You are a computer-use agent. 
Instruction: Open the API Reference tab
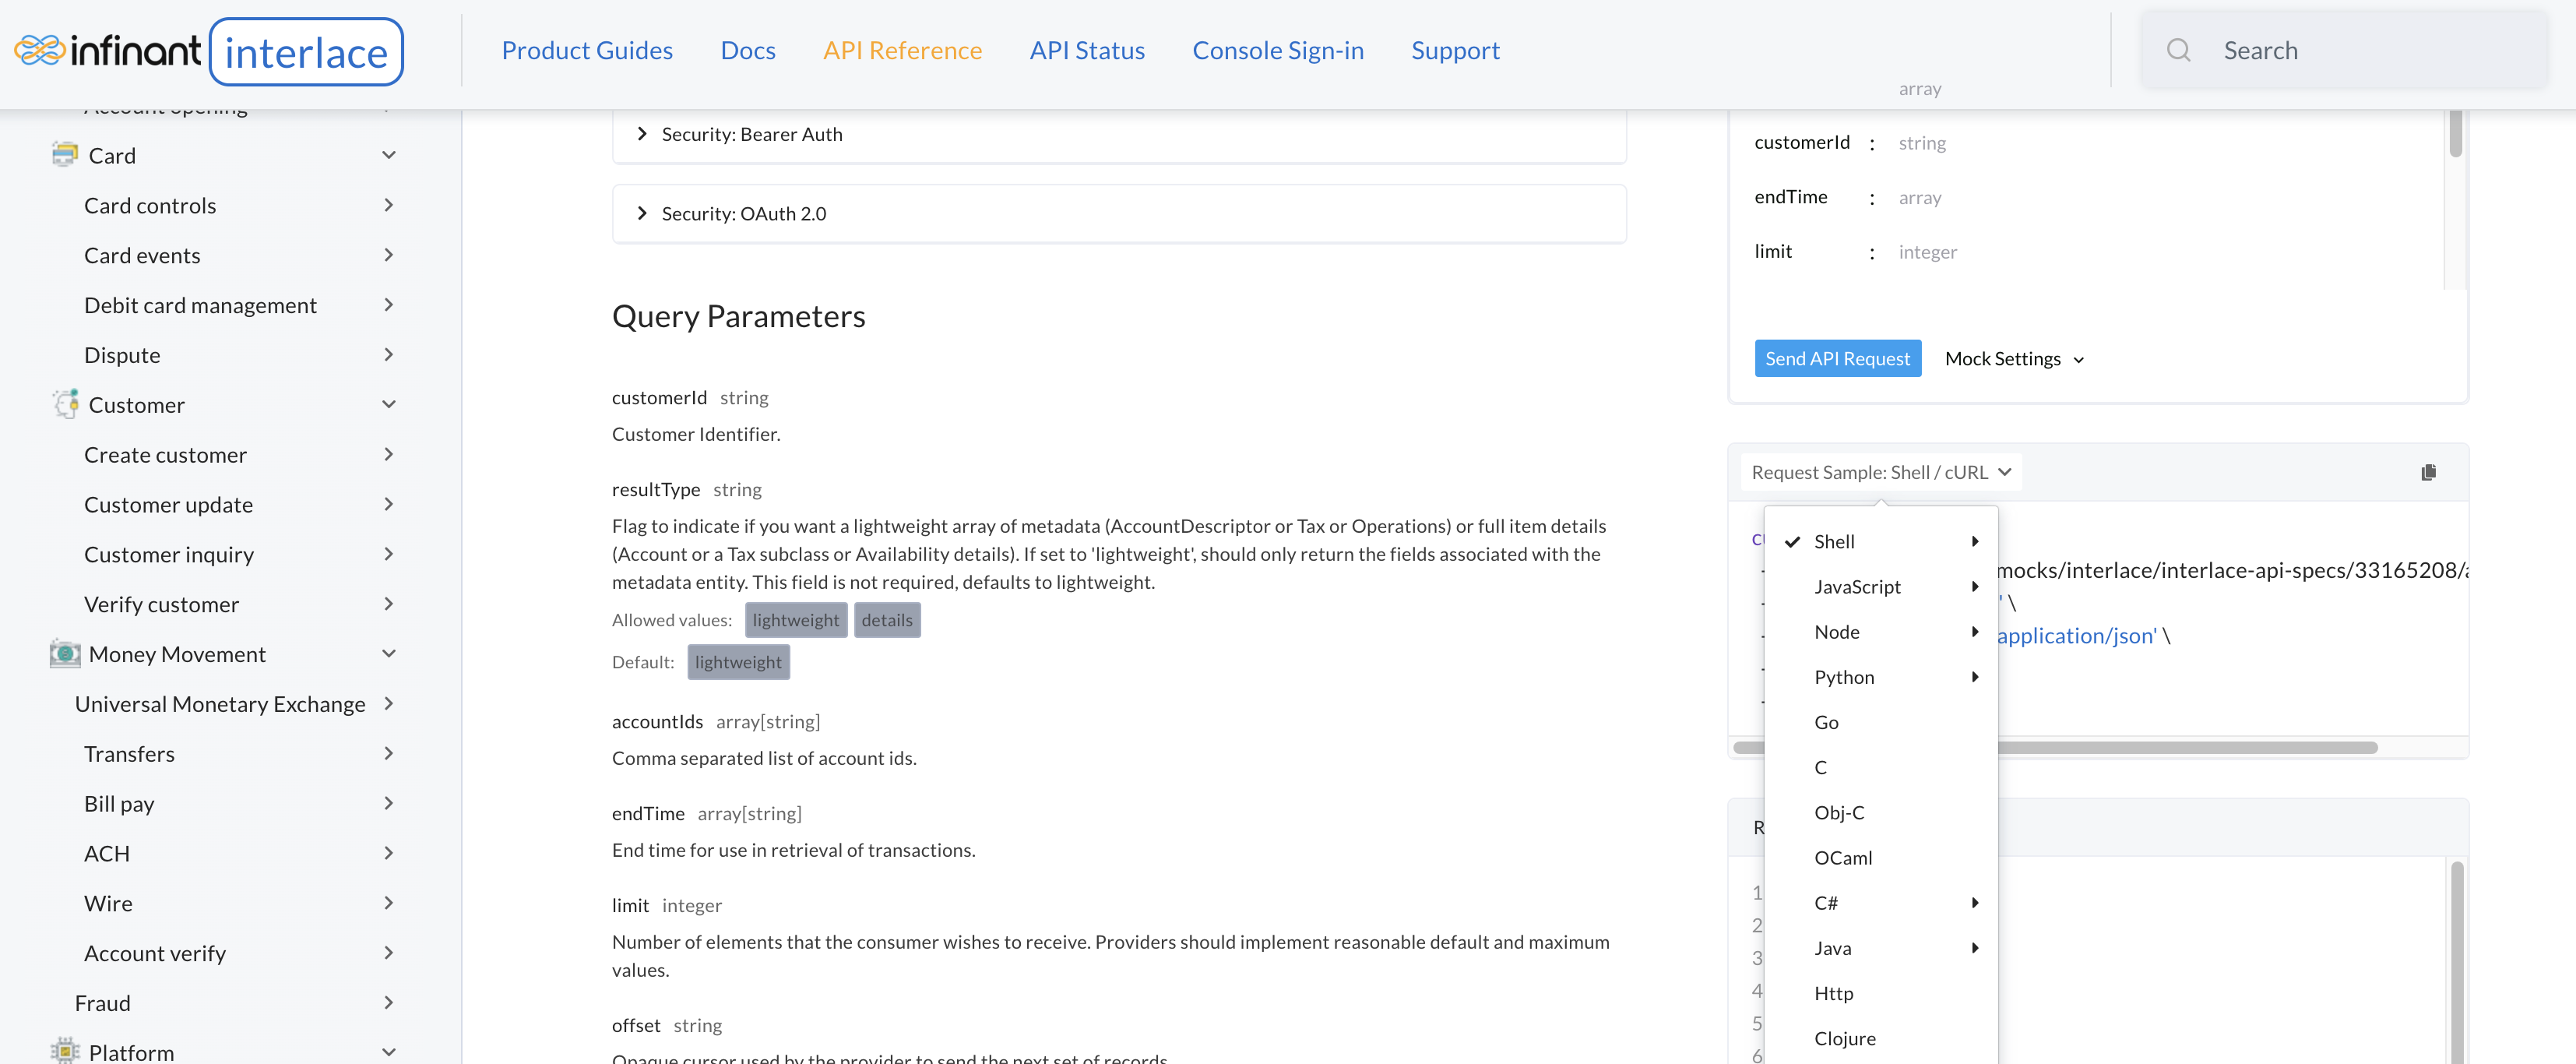[x=902, y=50]
